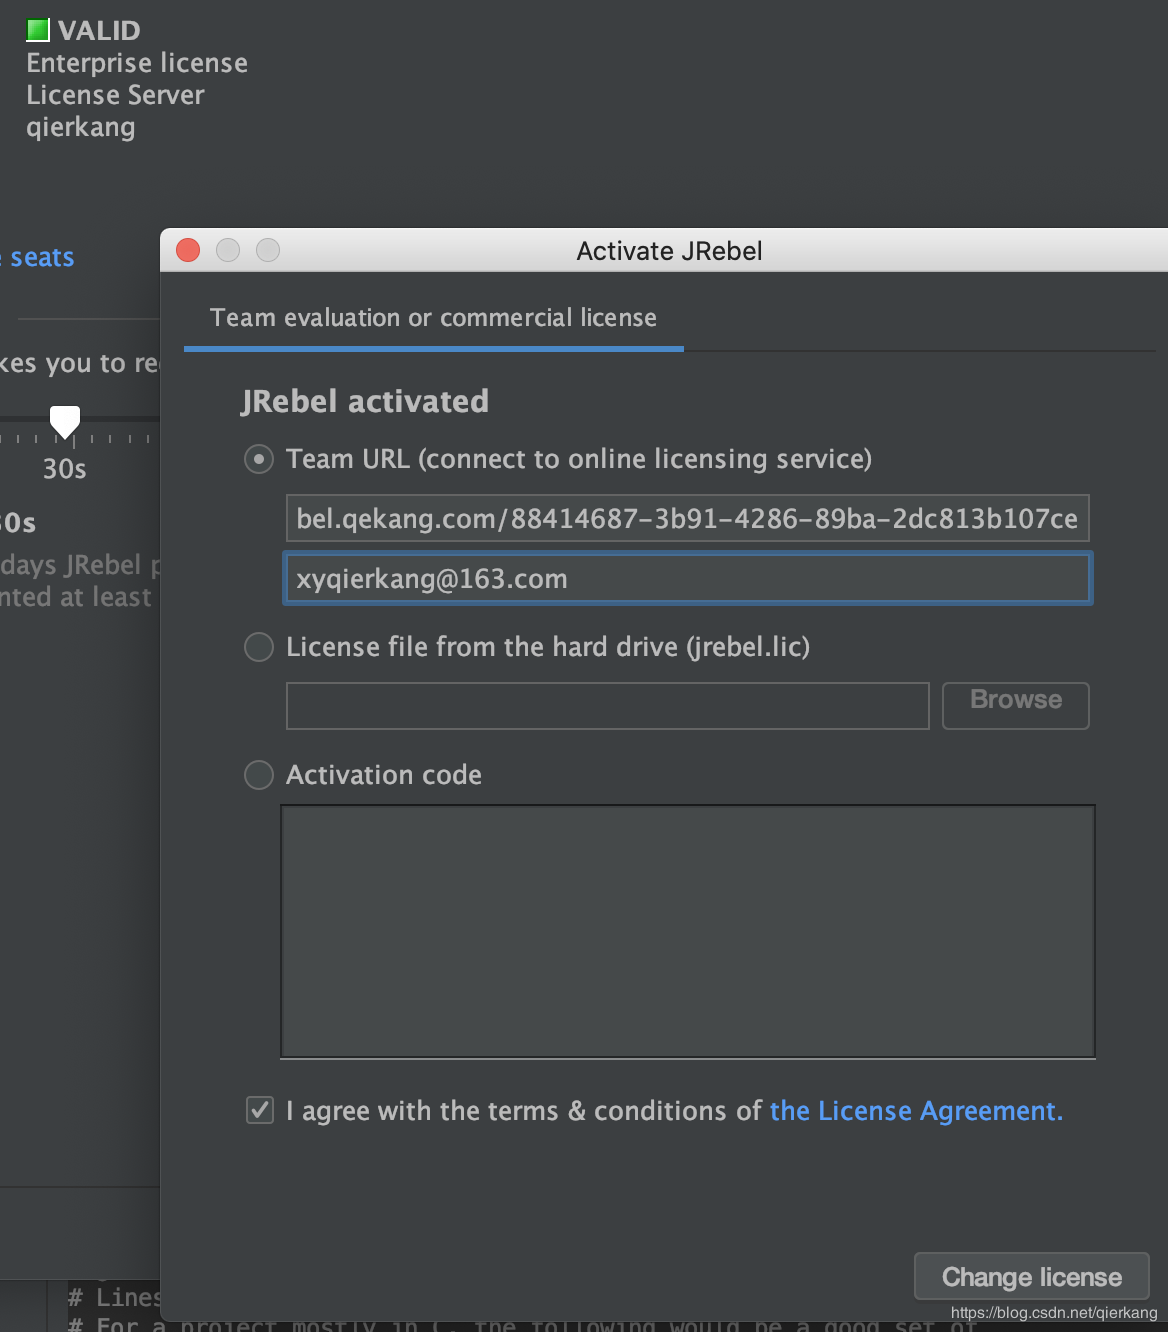Focus the Team URL input field

point(688,518)
